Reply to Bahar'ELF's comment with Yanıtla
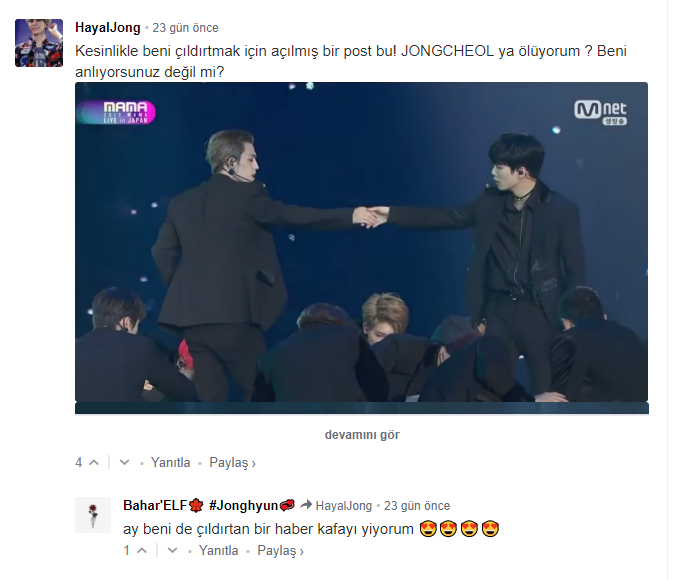Viewport: 673px width, 580px height. 218,550
